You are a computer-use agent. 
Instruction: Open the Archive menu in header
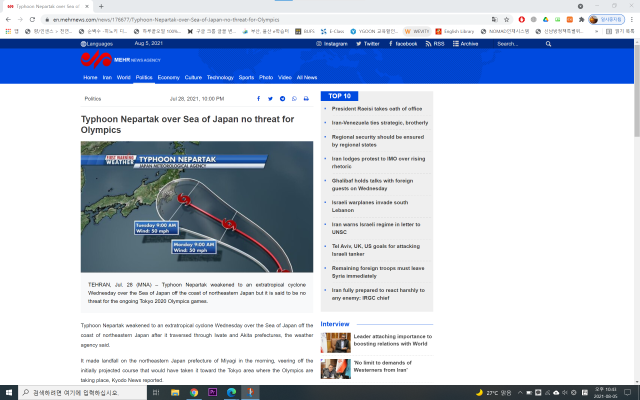(x=466, y=44)
